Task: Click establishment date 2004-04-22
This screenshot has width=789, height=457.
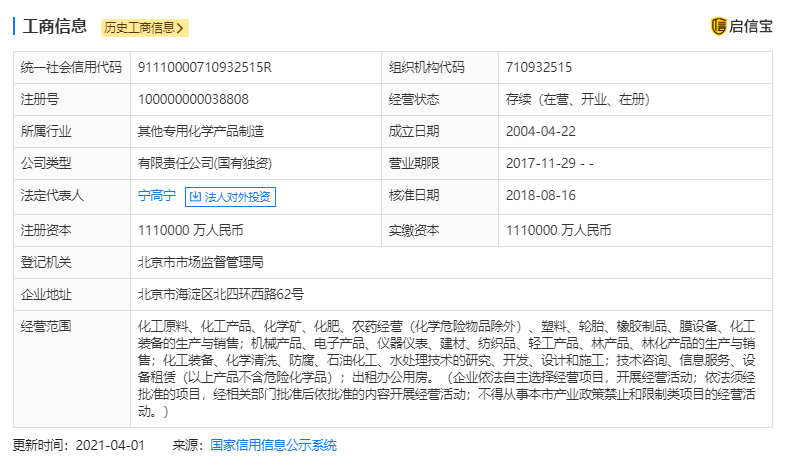Action: click(541, 132)
